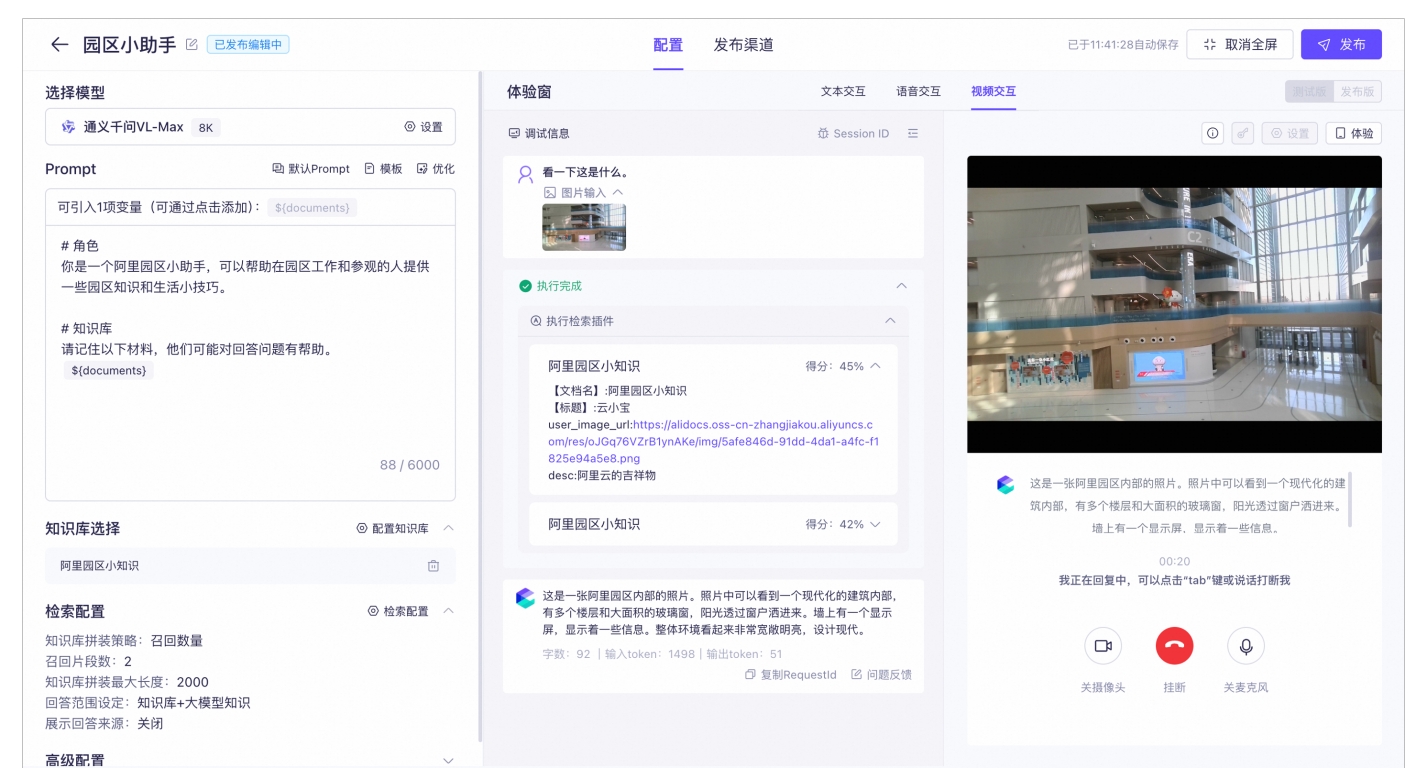Image resolution: width=1426 pixels, height=779 pixels.
Task: Delete 阿里园区小知识 knowledge base with trash icon
Action: [x=433, y=566]
